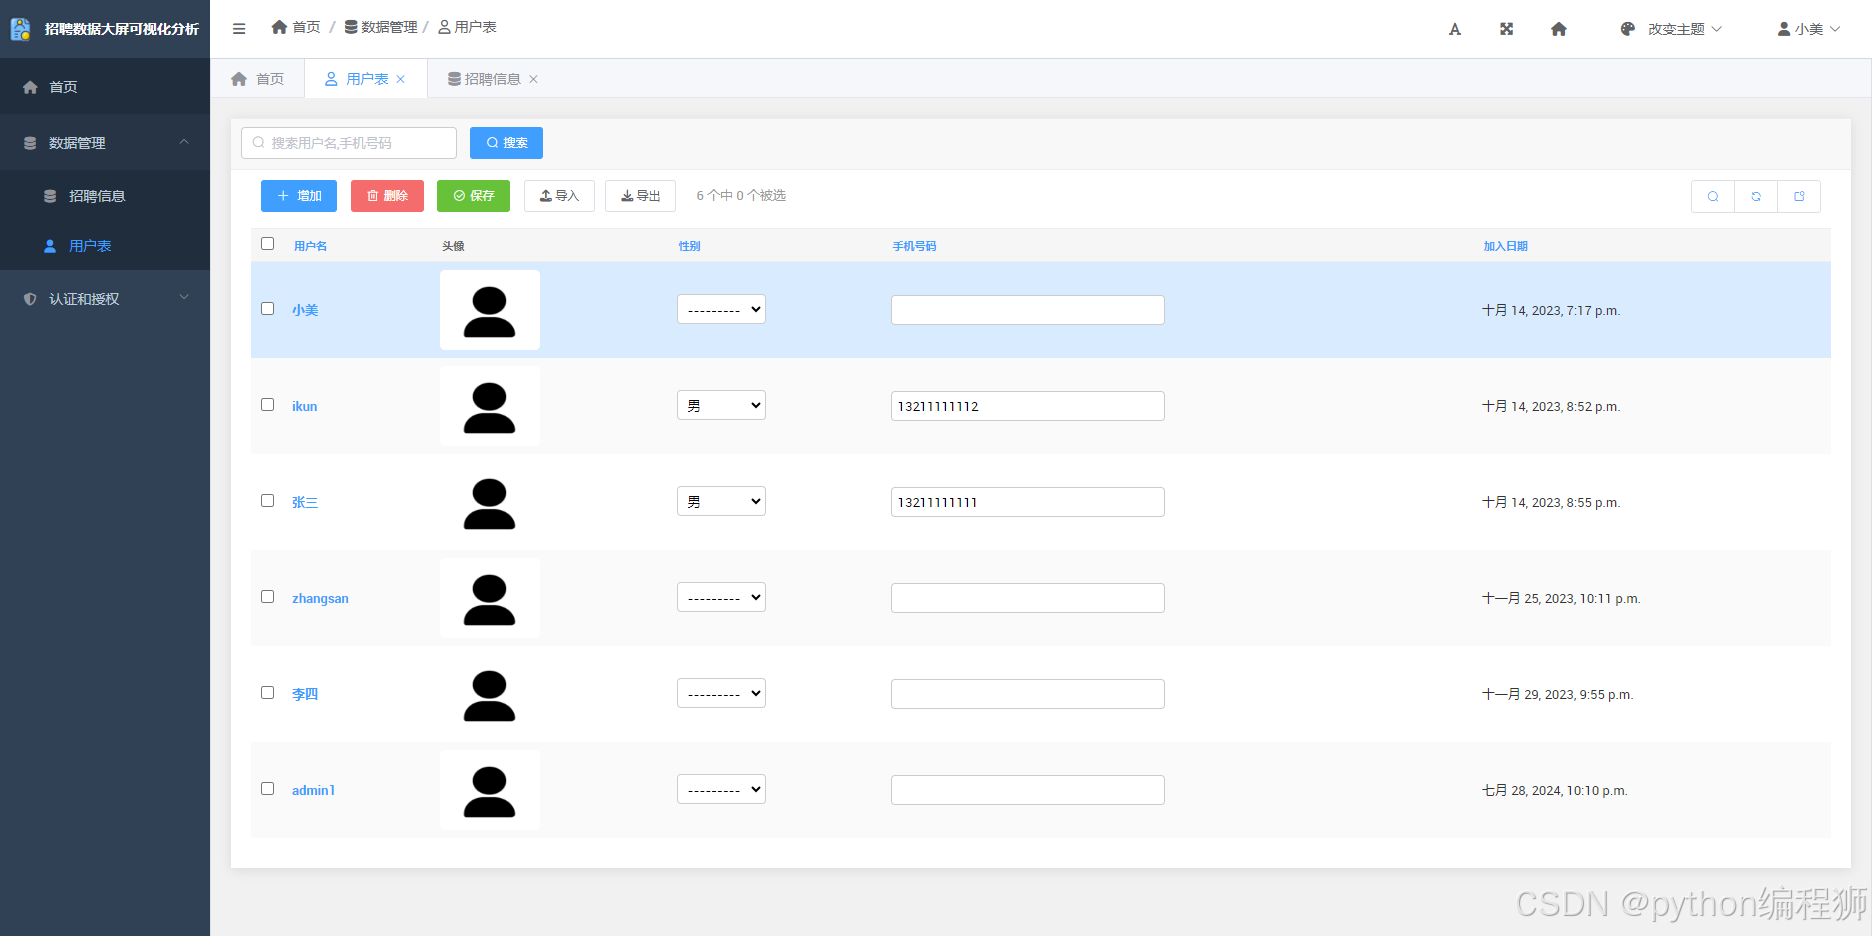Open gender dropdown for 小美
Image resolution: width=1872 pixels, height=936 pixels.
click(x=721, y=309)
